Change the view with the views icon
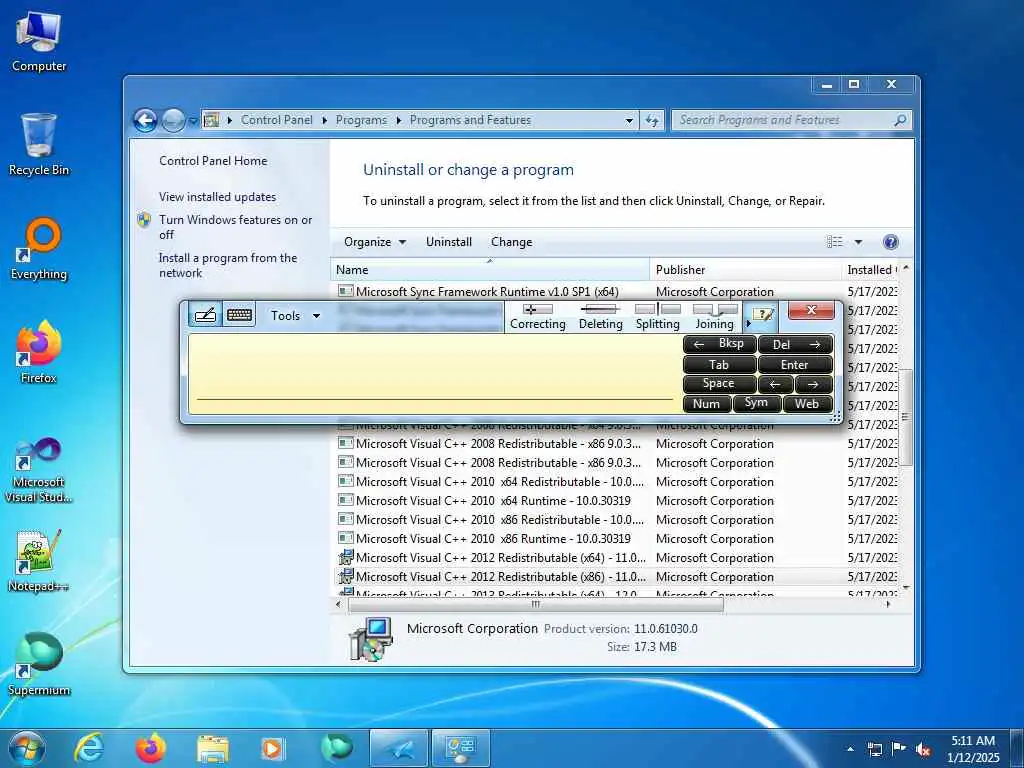 click(835, 242)
